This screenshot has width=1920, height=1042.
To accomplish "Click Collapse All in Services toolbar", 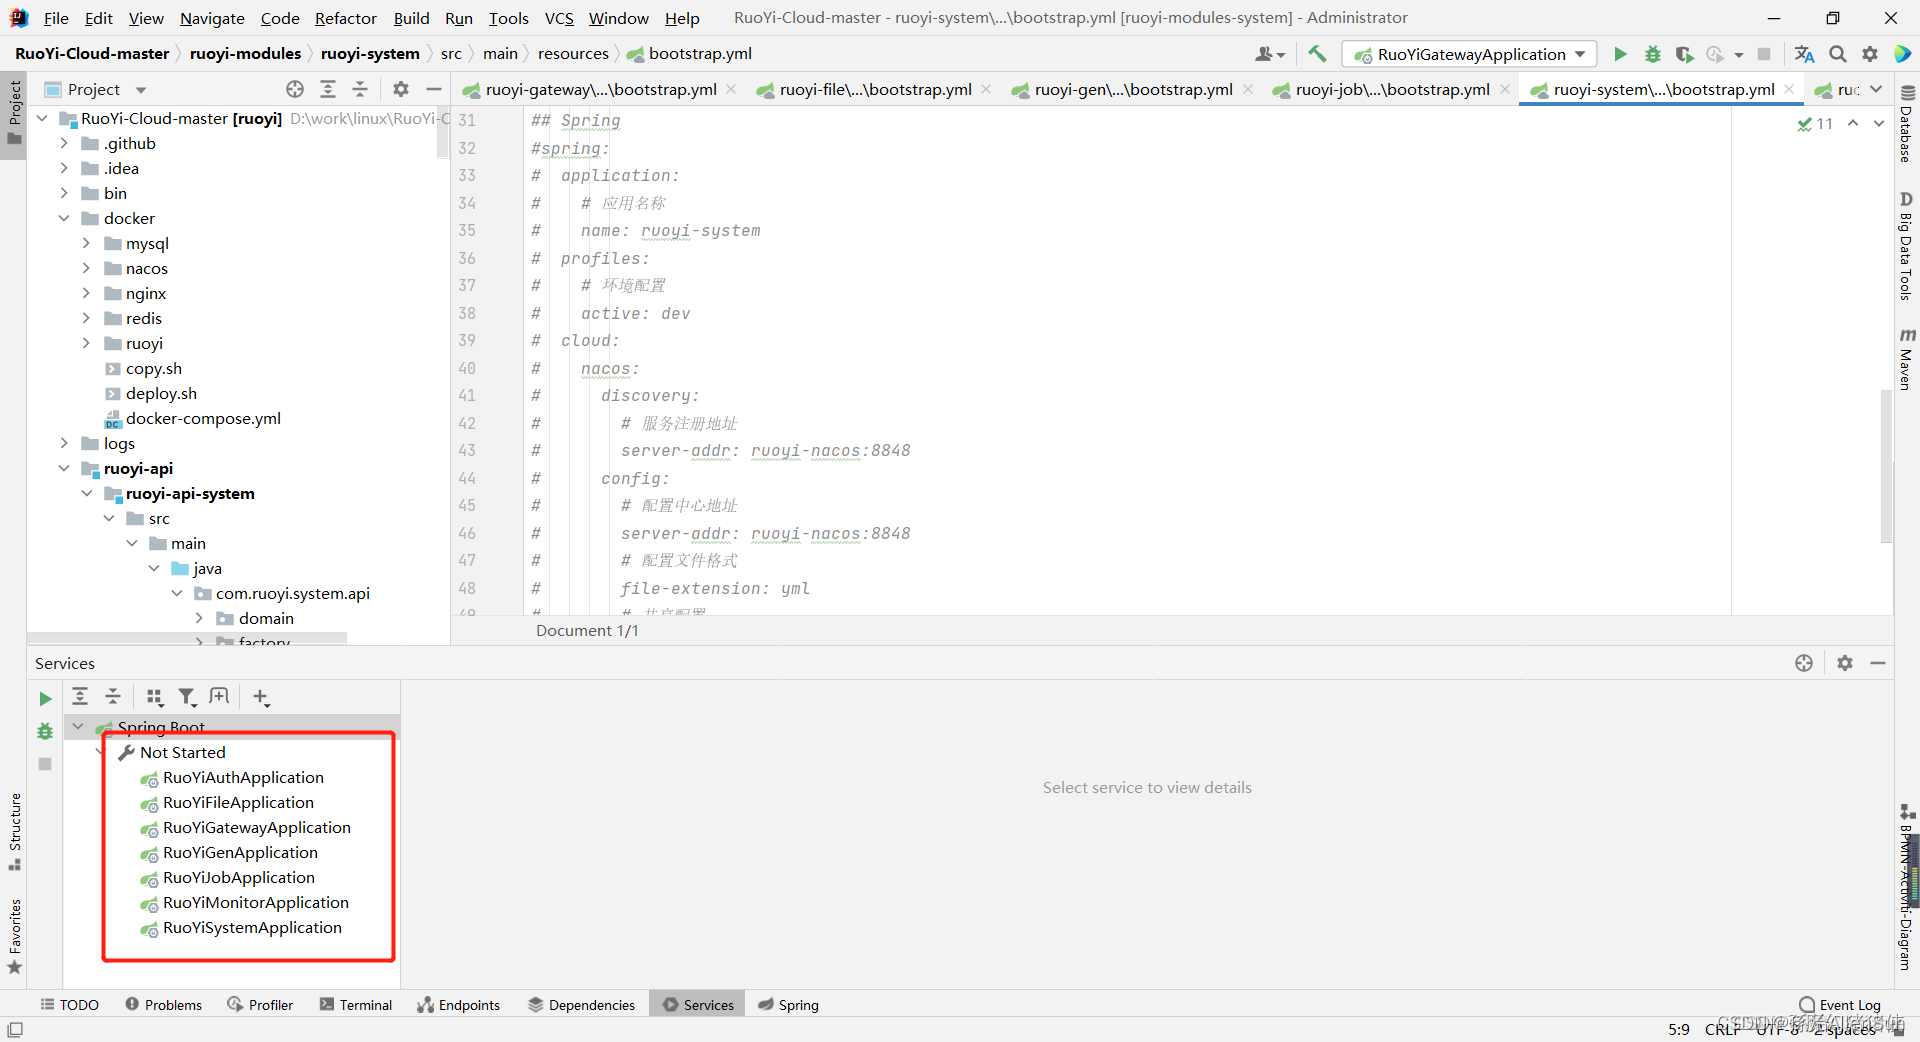I will pyautogui.click(x=113, y=696).
